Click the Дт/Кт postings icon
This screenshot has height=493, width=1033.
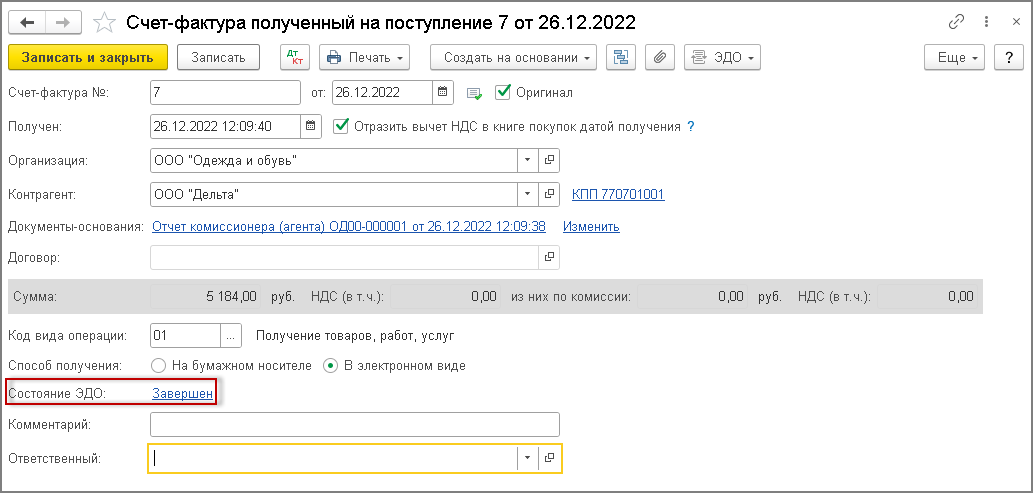(x=294, y=58)
